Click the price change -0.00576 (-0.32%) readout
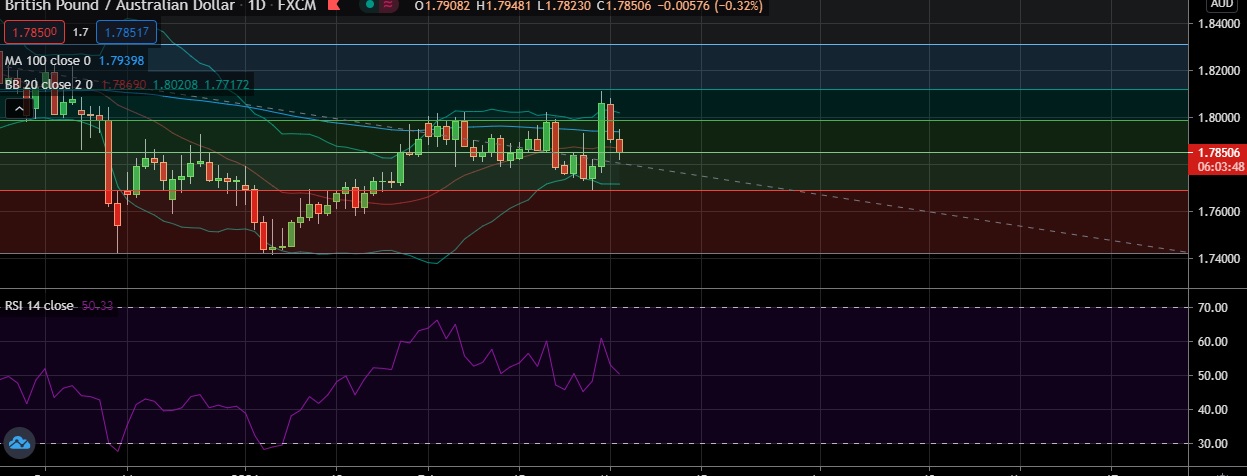Screen dimensions: 1247x476 [709, 5]
